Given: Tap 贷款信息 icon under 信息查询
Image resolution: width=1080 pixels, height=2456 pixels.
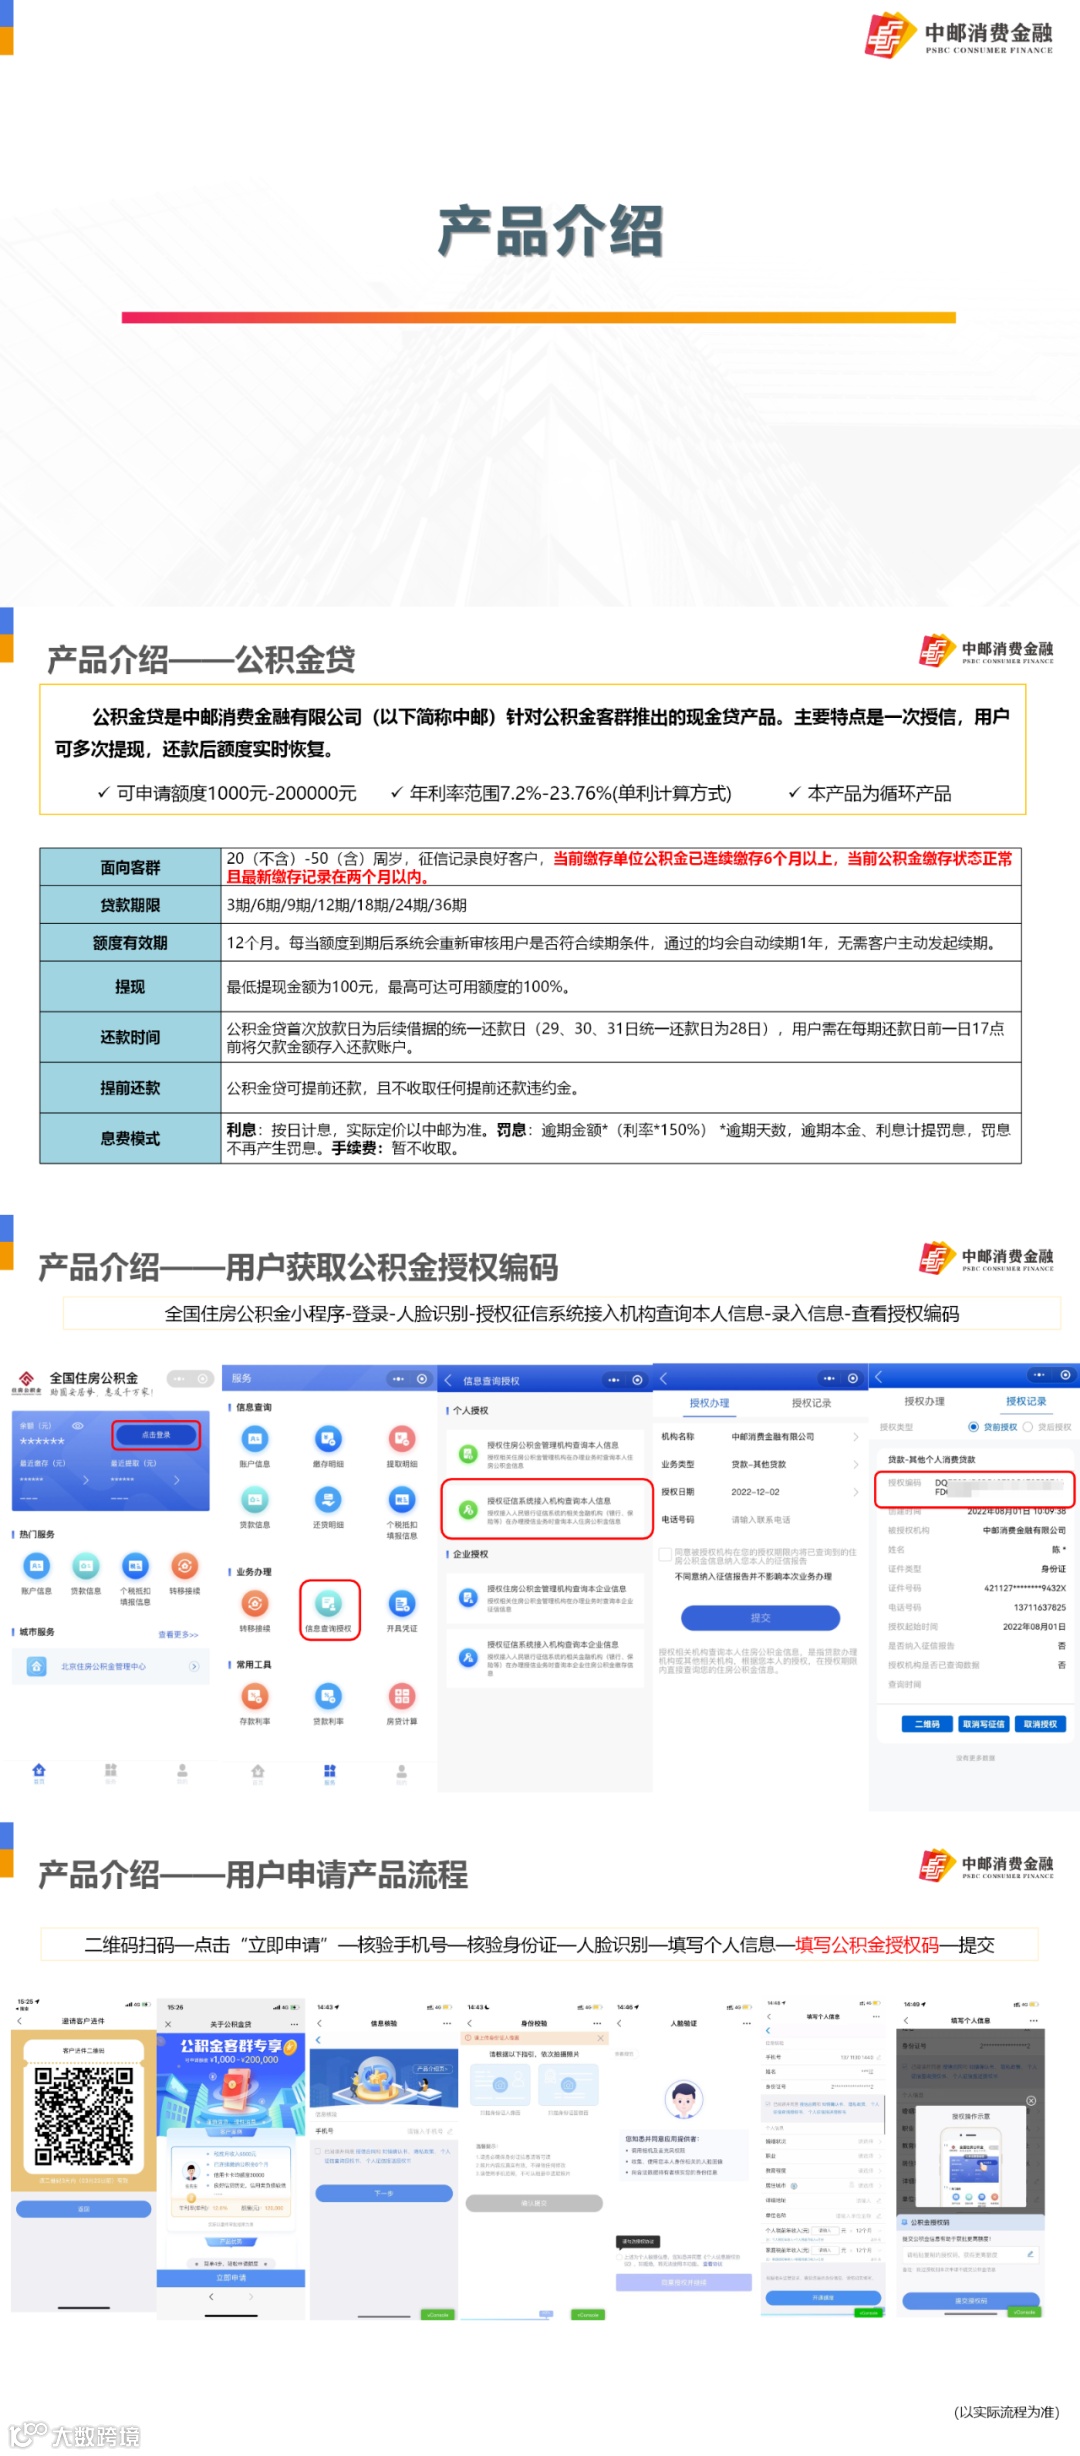Looking at the screenshot, I should pyautogui.click(x=255, y=1500).
